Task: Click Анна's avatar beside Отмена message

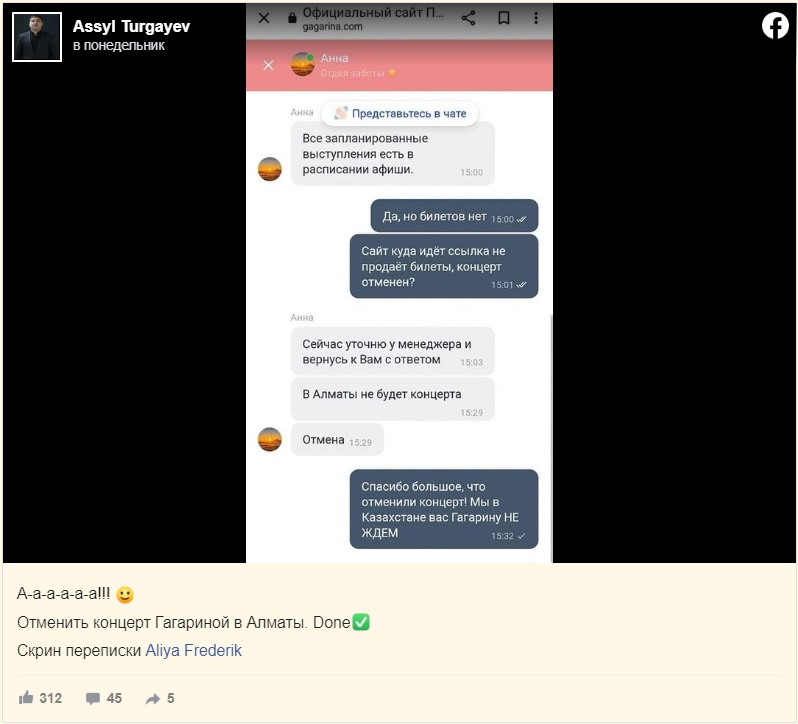Action: point(270,440)
